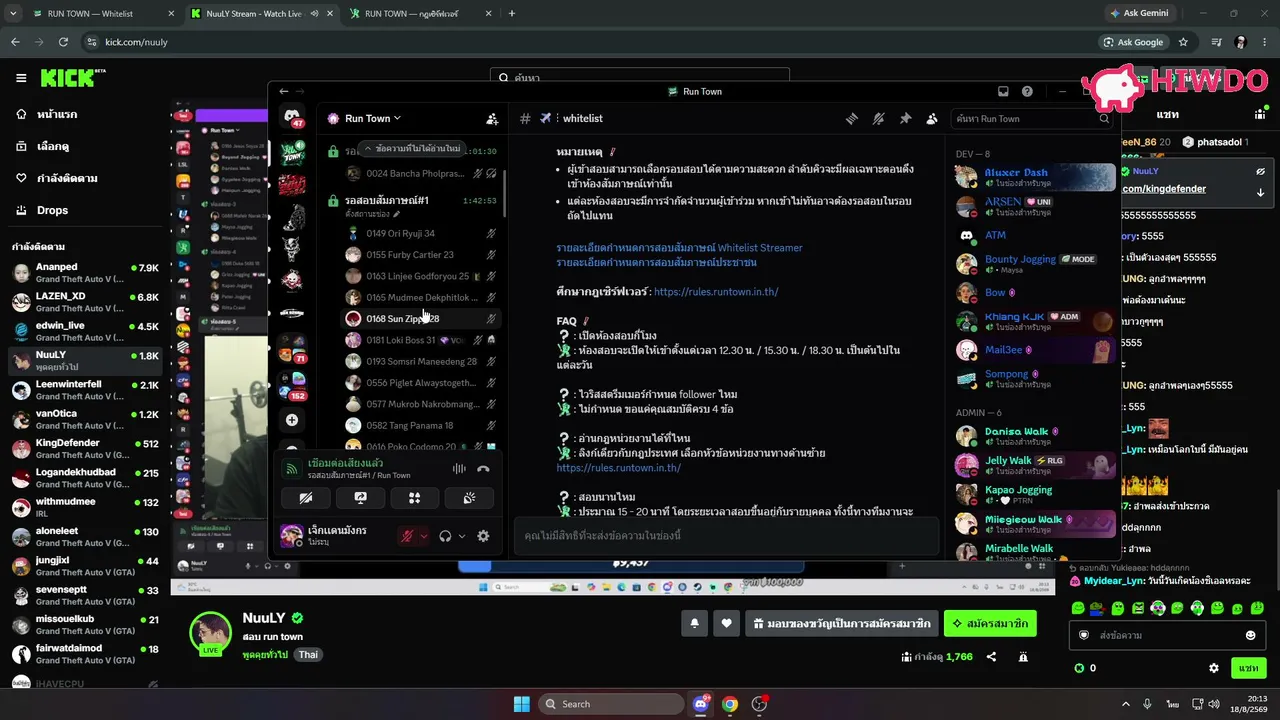Open LAZEN_XD channel in following list
Image resolution: width=1280 pixels, height=720 pixels.
86,302
